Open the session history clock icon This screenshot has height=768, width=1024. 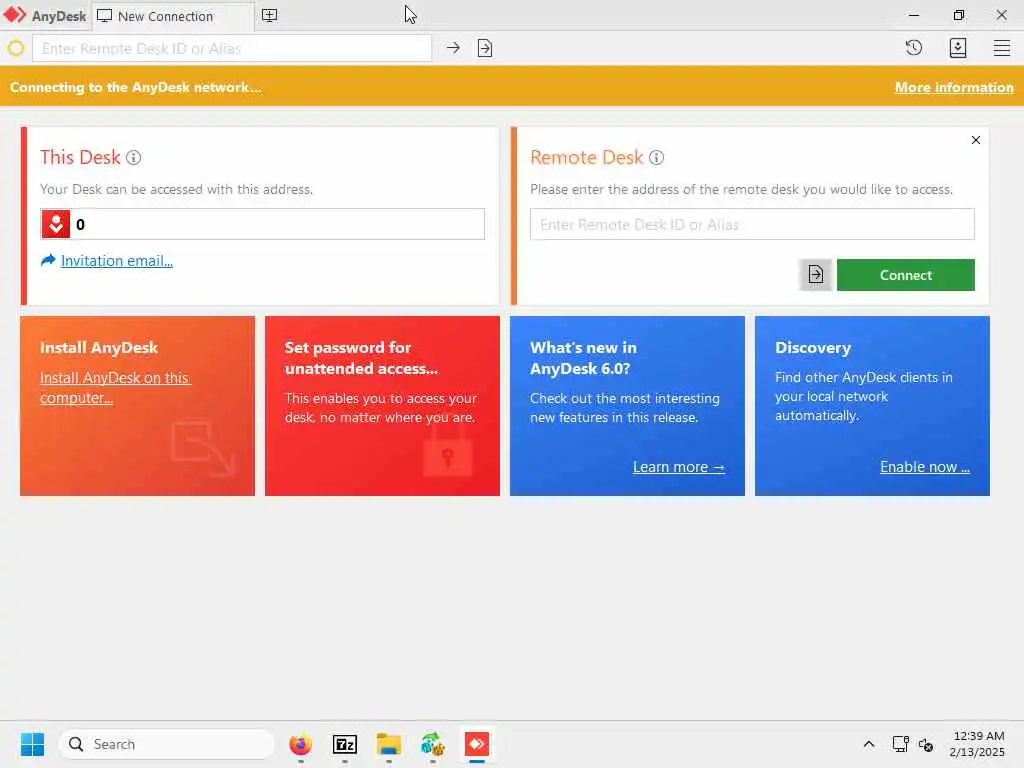pyautogui.click(x=914, y=48)
